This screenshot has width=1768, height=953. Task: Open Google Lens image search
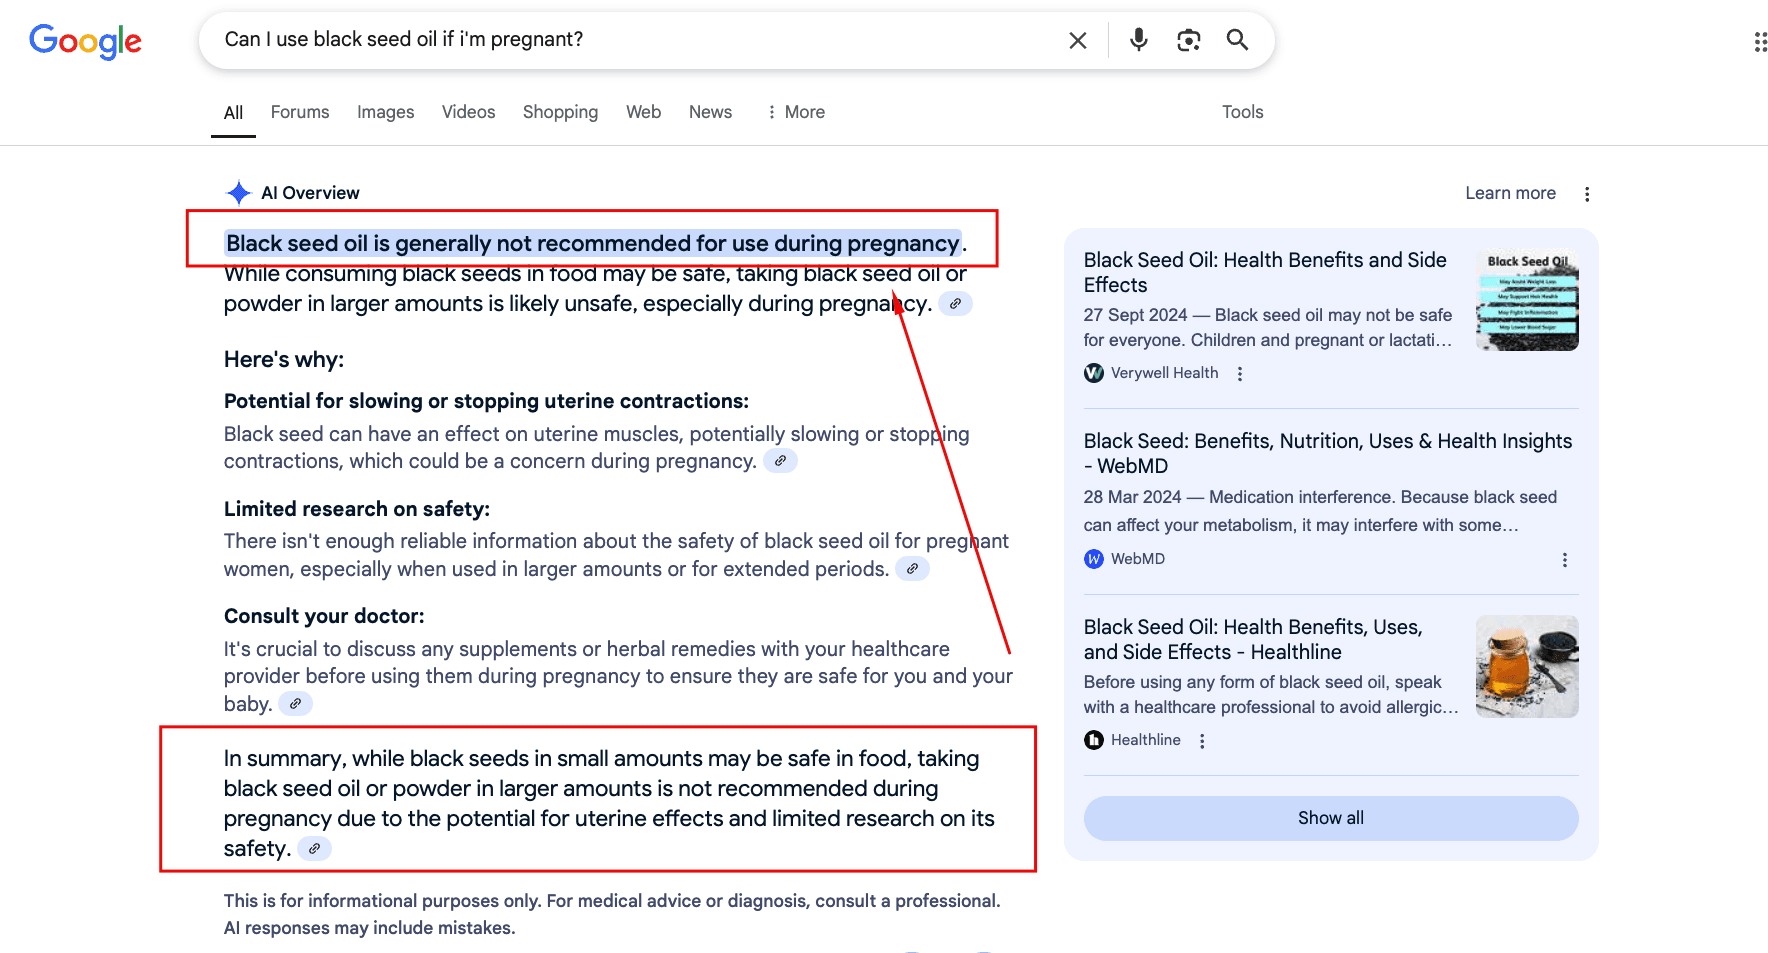point(1188,40)
